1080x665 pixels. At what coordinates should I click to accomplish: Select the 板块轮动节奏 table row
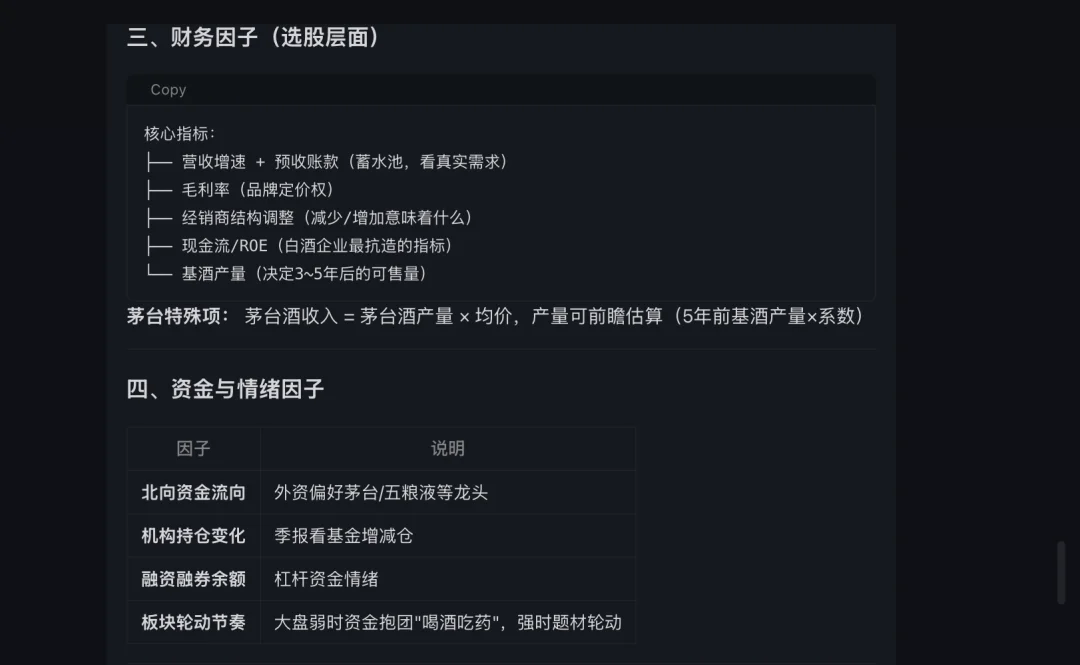pos(192,621)
